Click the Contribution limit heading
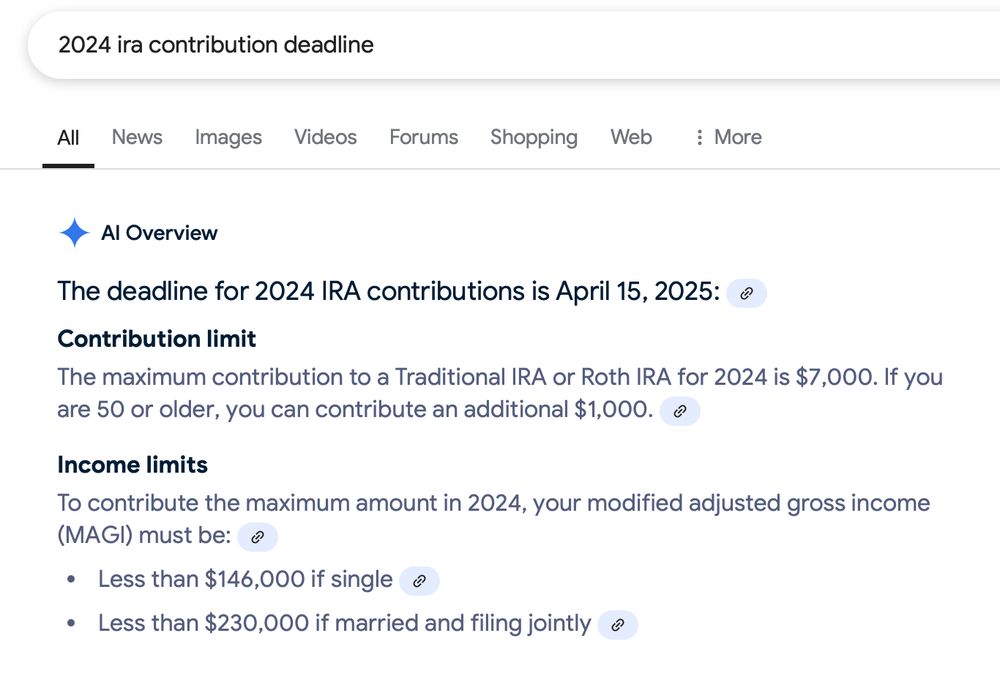 point(157,339)
